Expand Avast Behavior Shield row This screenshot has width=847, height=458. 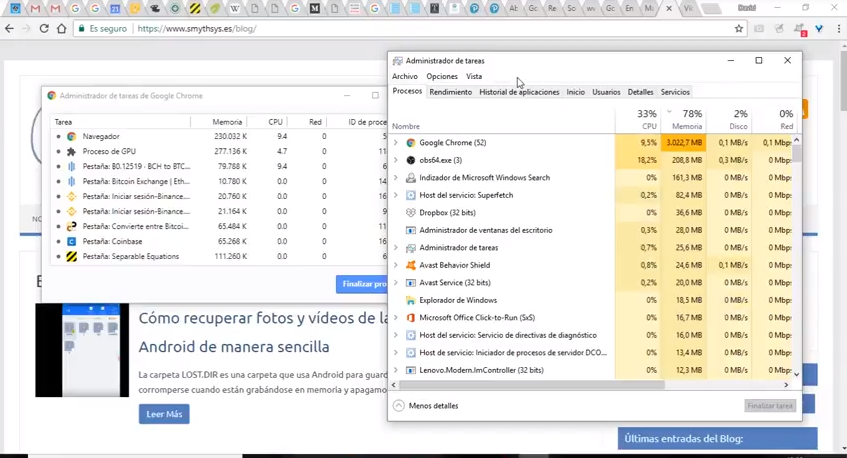(x=396, y=265)
